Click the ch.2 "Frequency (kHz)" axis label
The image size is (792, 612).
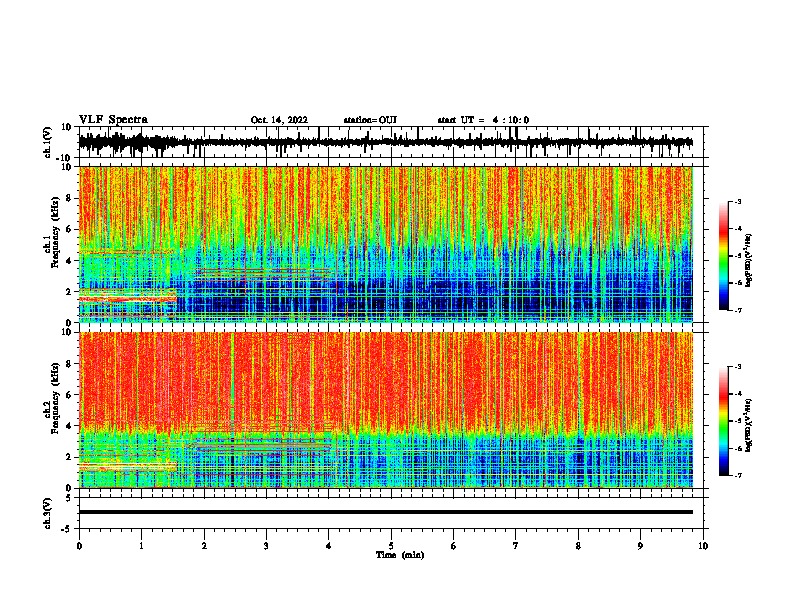click(55, 397)
